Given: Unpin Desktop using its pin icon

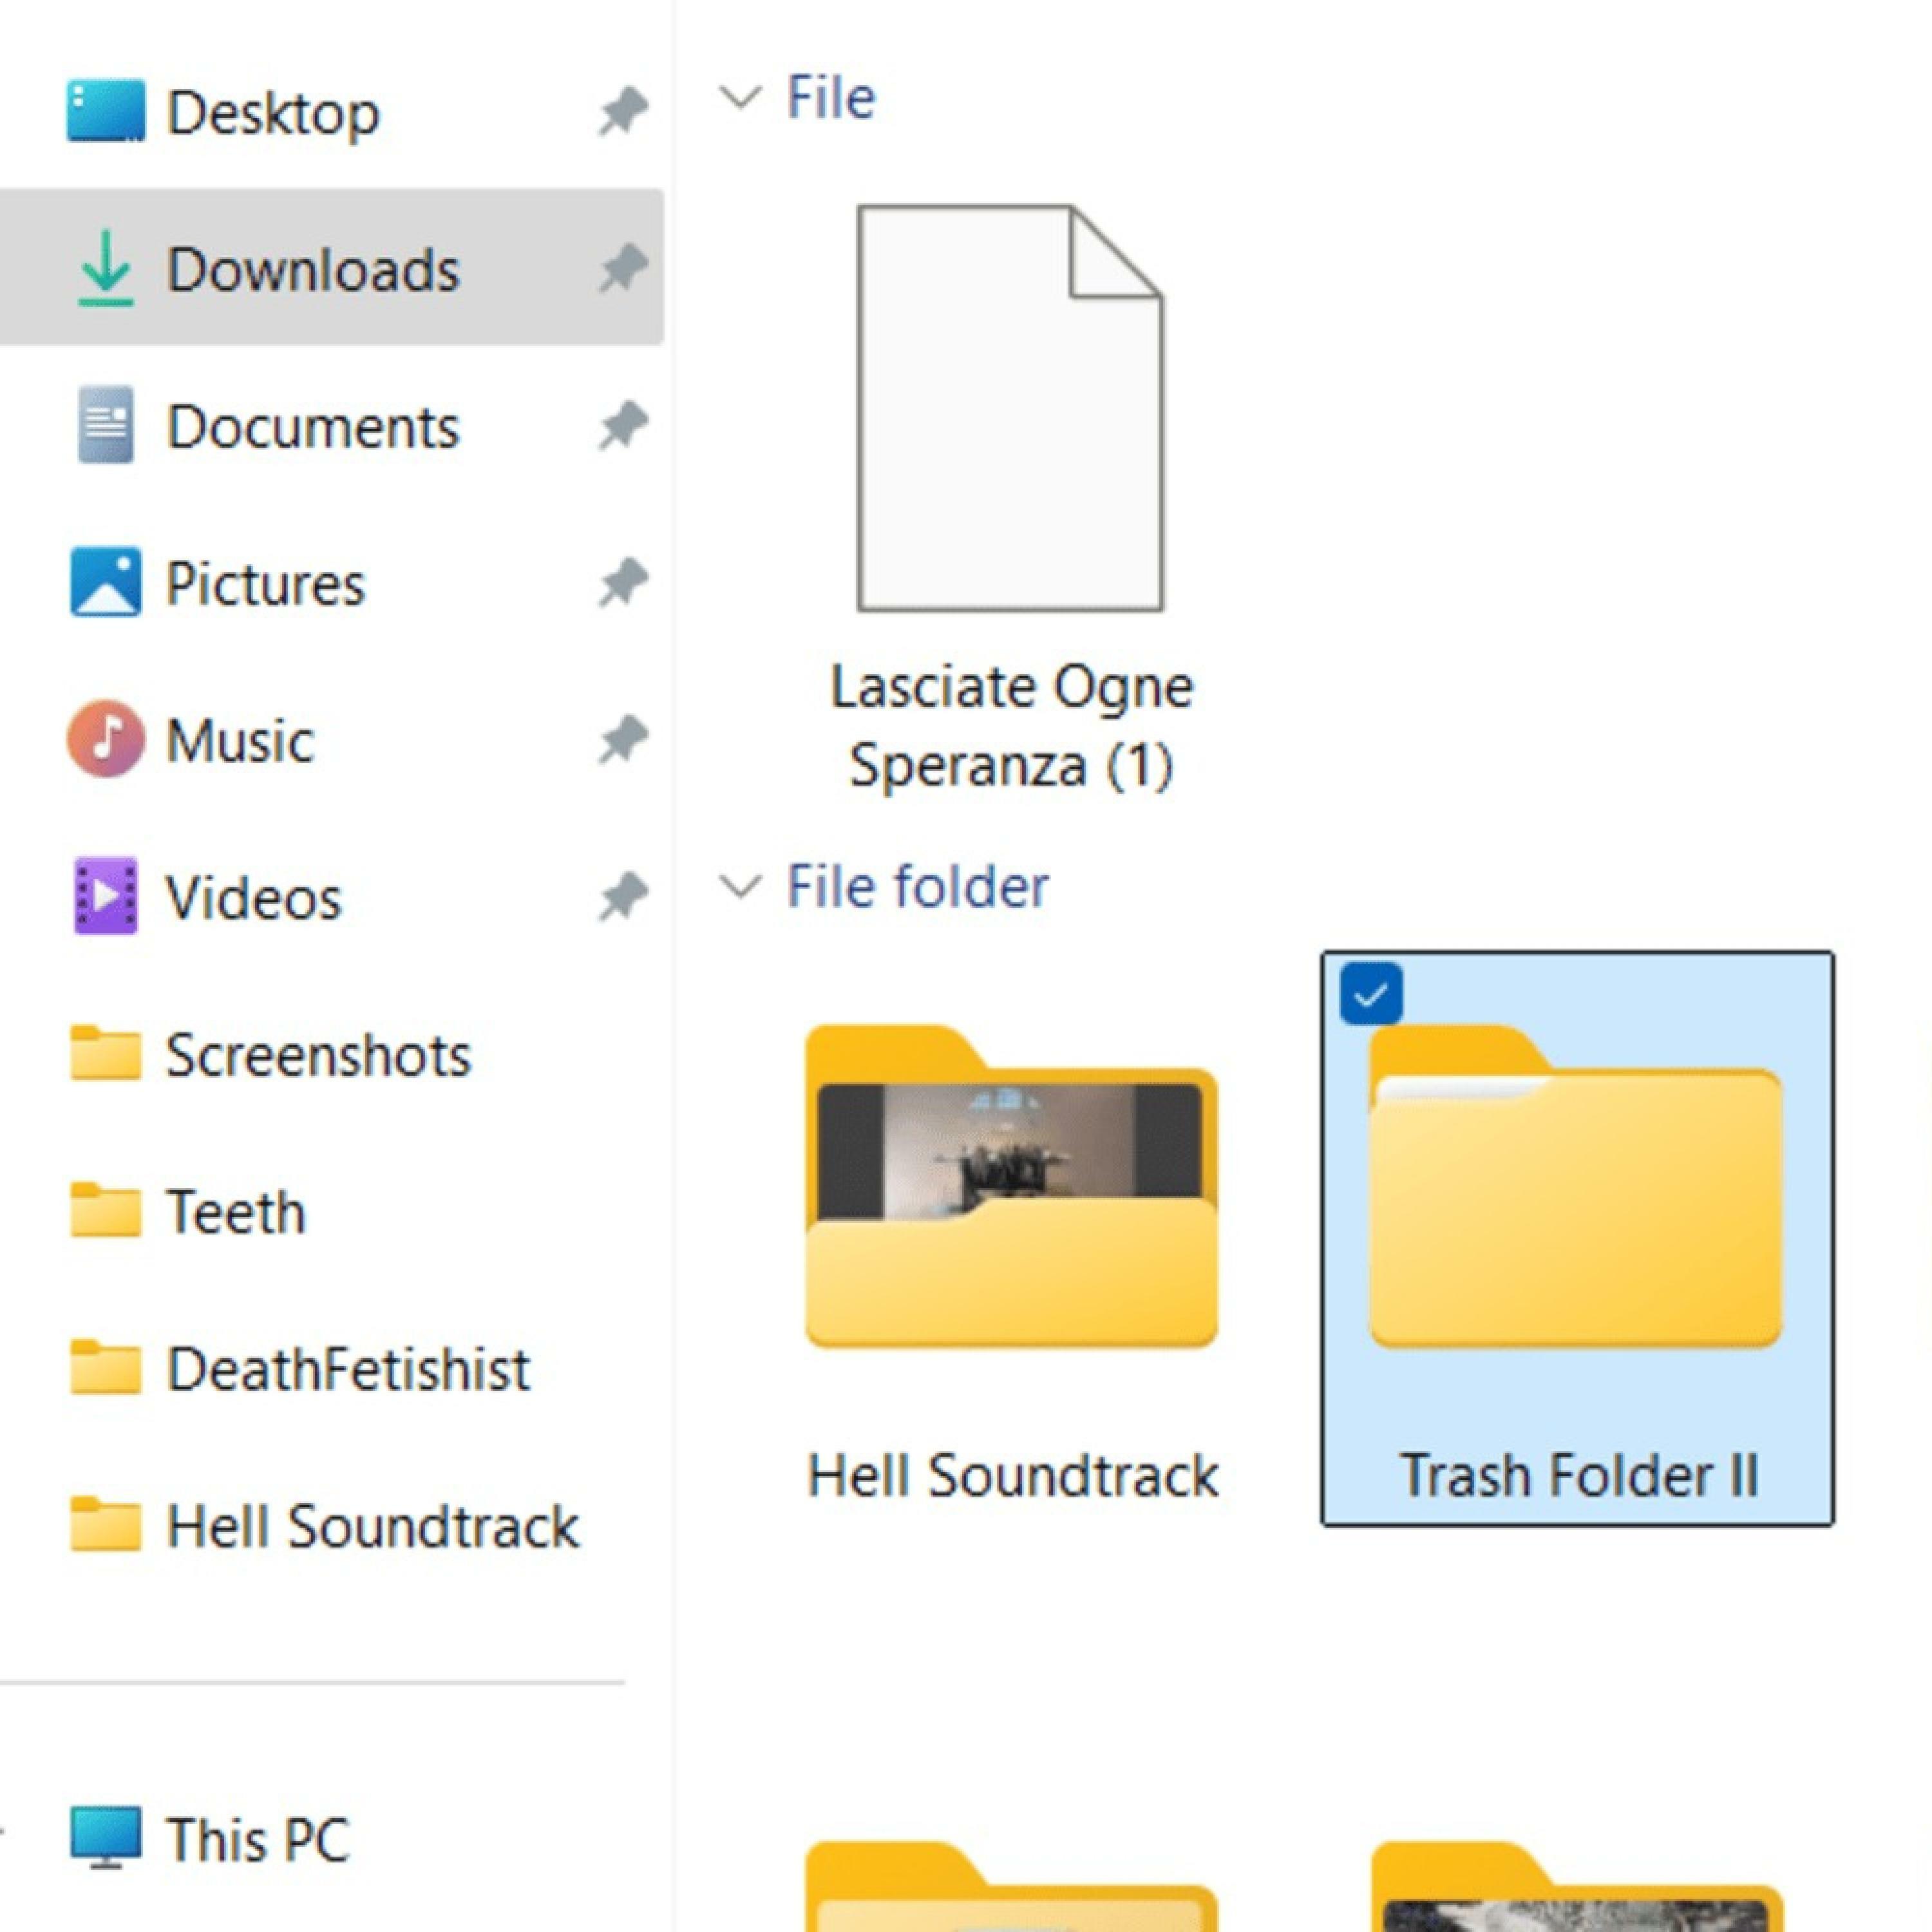Looking at the screenshot, I should tap(623, 111).
